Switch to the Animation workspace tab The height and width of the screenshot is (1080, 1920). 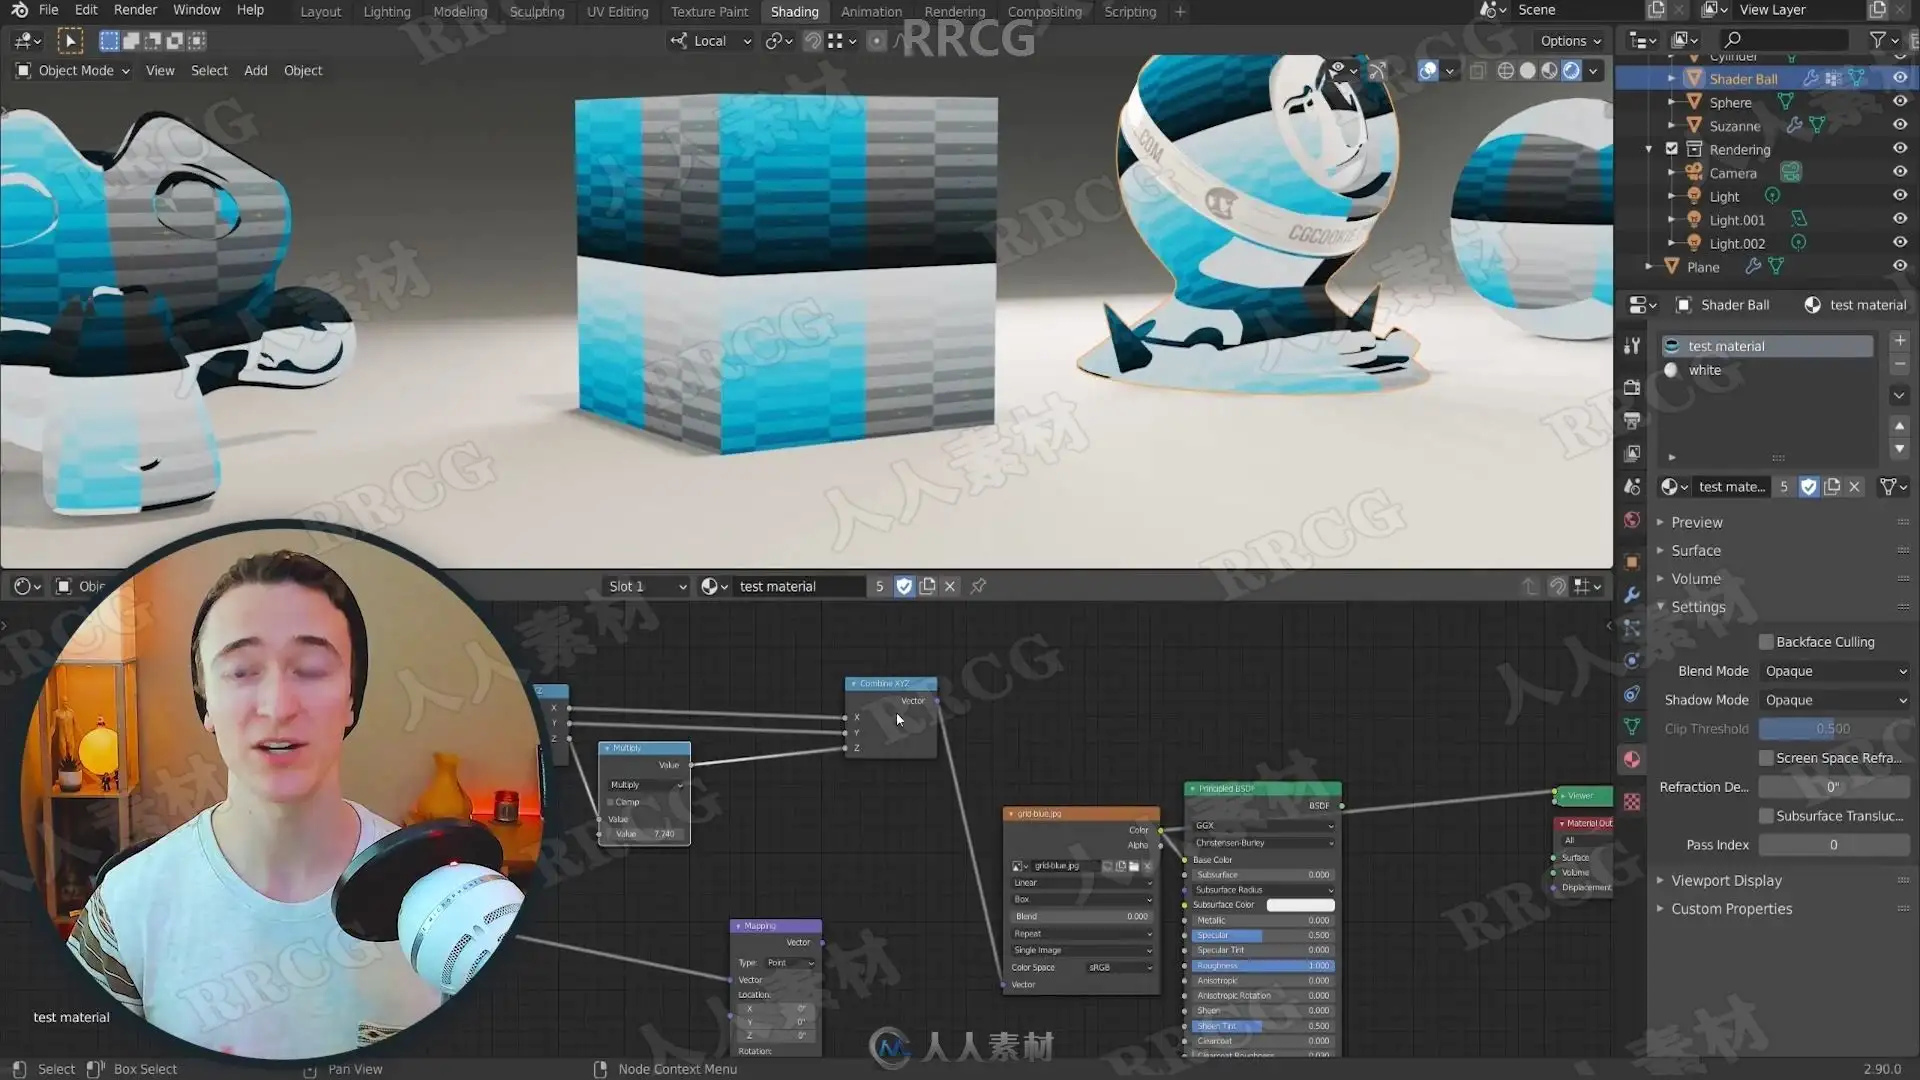coord(871,12)
